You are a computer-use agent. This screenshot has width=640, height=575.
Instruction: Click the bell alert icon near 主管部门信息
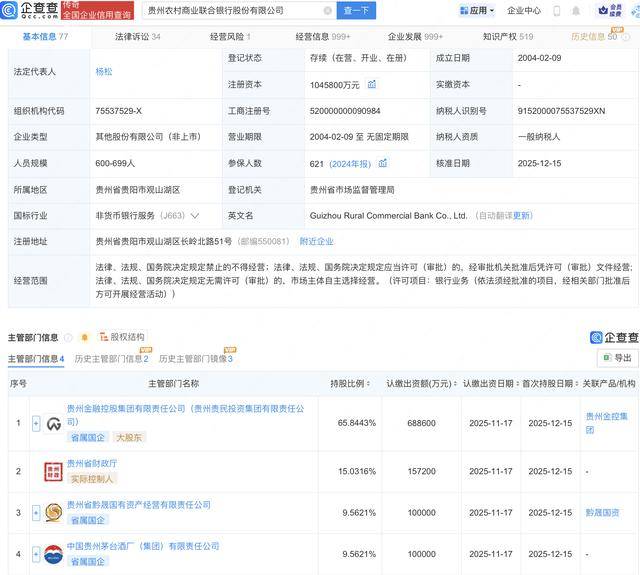pyautogui.click(x=84, y=338)
